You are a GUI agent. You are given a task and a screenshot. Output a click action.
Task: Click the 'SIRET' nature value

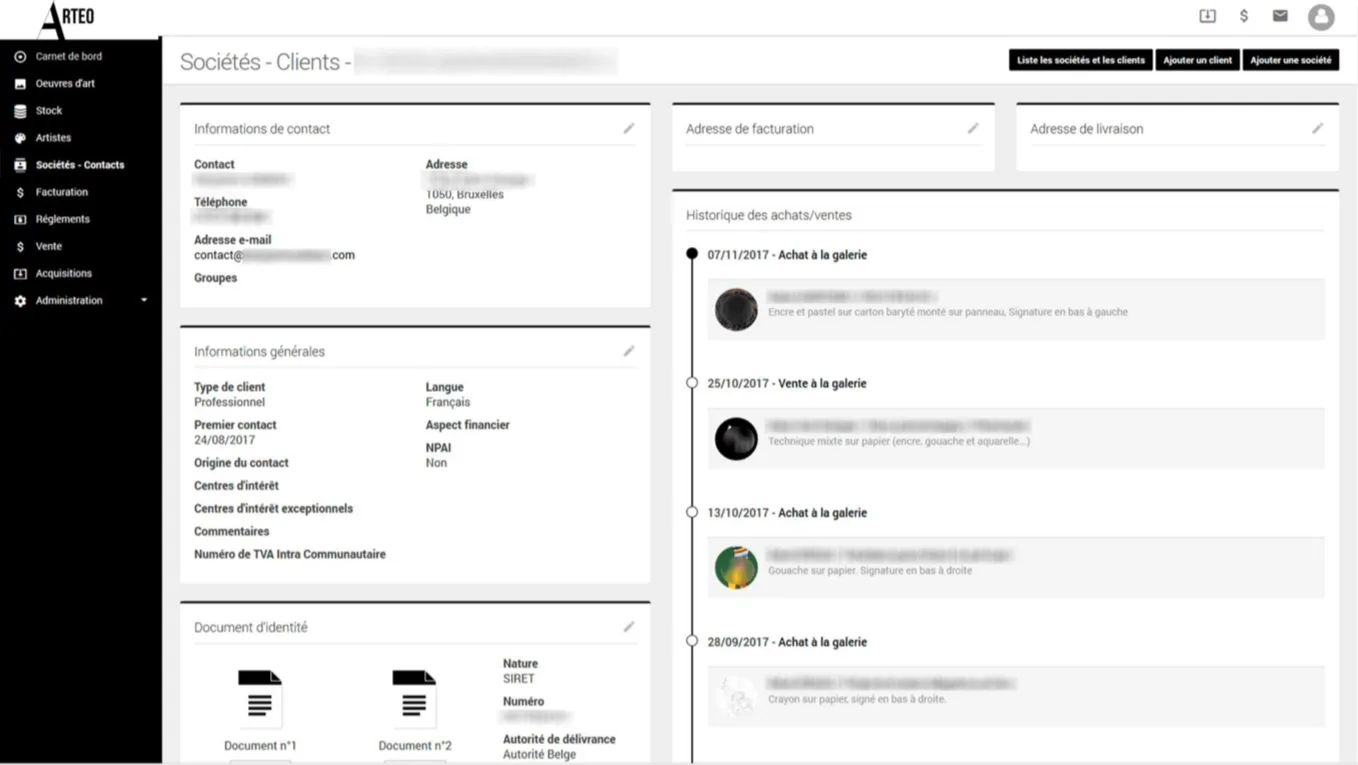pyautogui.click(x=518, y=678)
